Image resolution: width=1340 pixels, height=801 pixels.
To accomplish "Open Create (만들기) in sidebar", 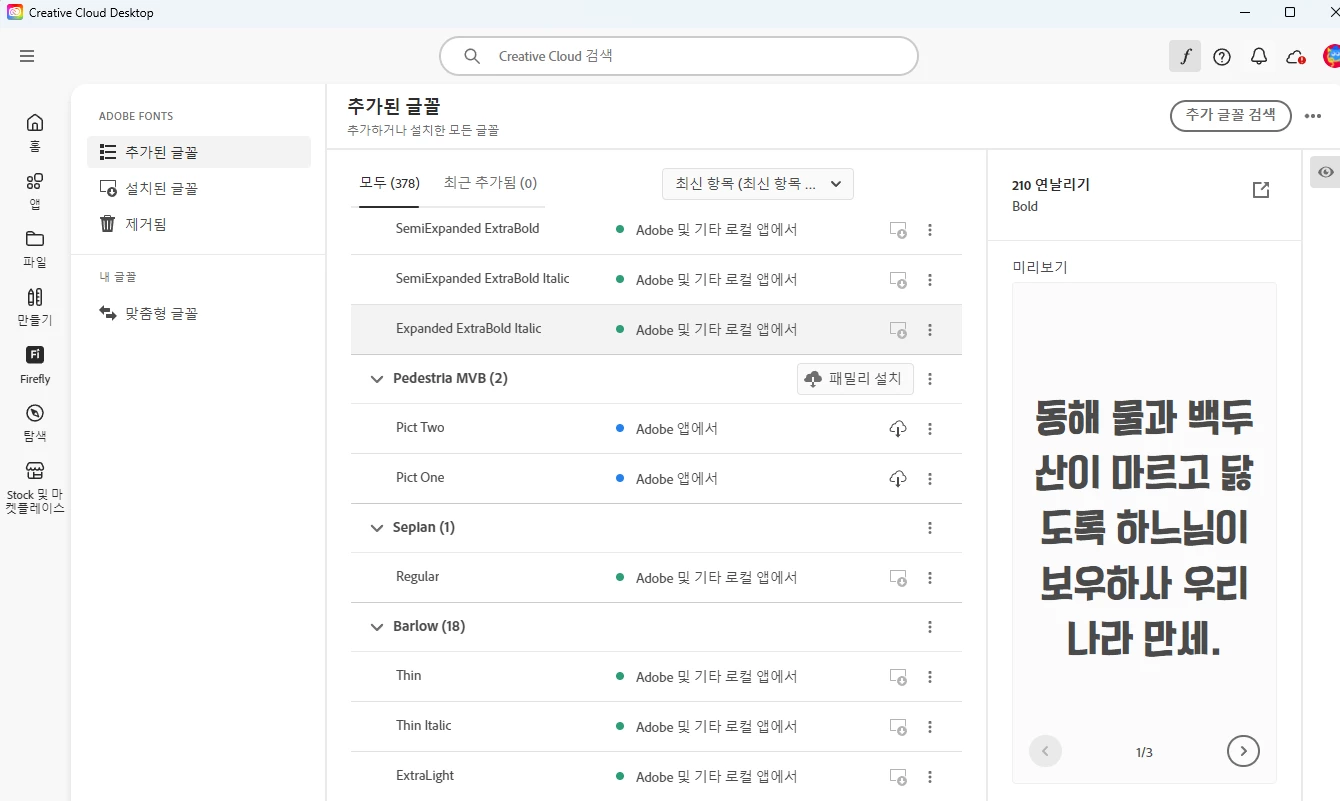I will tap(35, 307).
